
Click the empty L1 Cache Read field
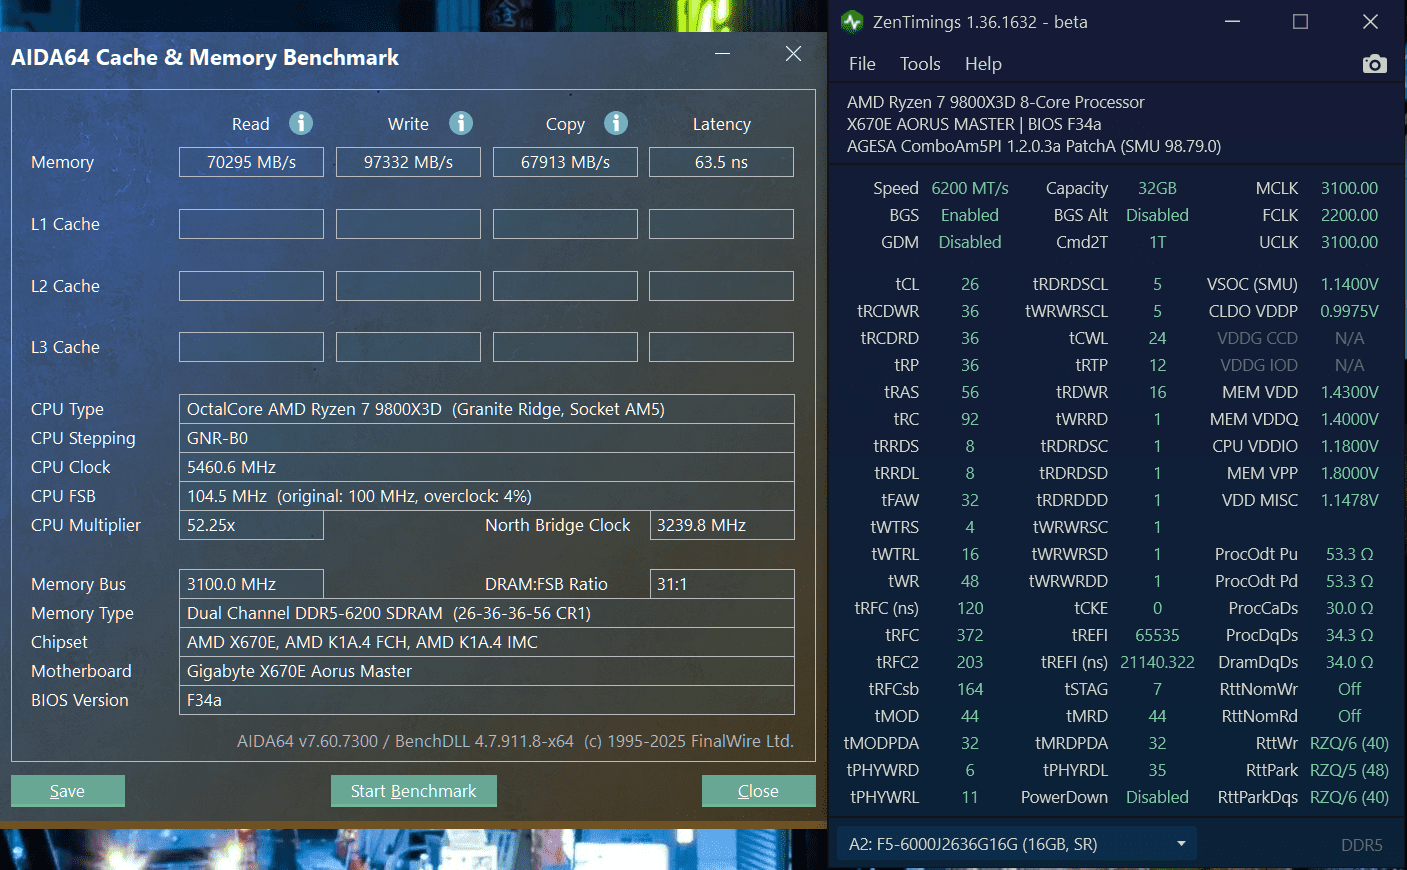(x=251, y=224)
